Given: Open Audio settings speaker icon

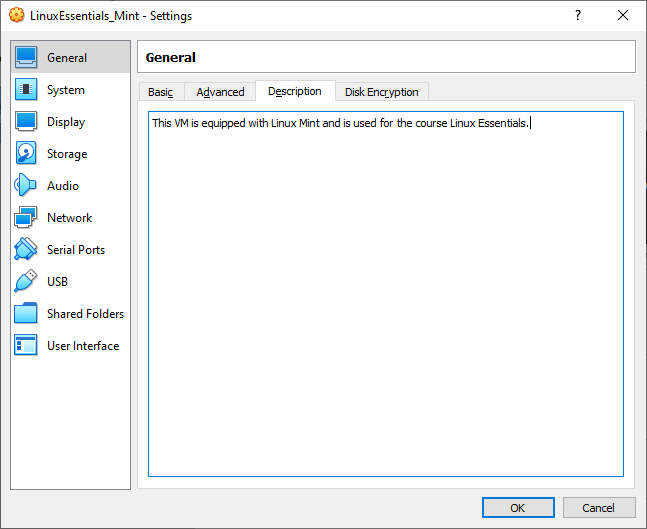Looking at the screenshot, I should (x=26, y=185).
